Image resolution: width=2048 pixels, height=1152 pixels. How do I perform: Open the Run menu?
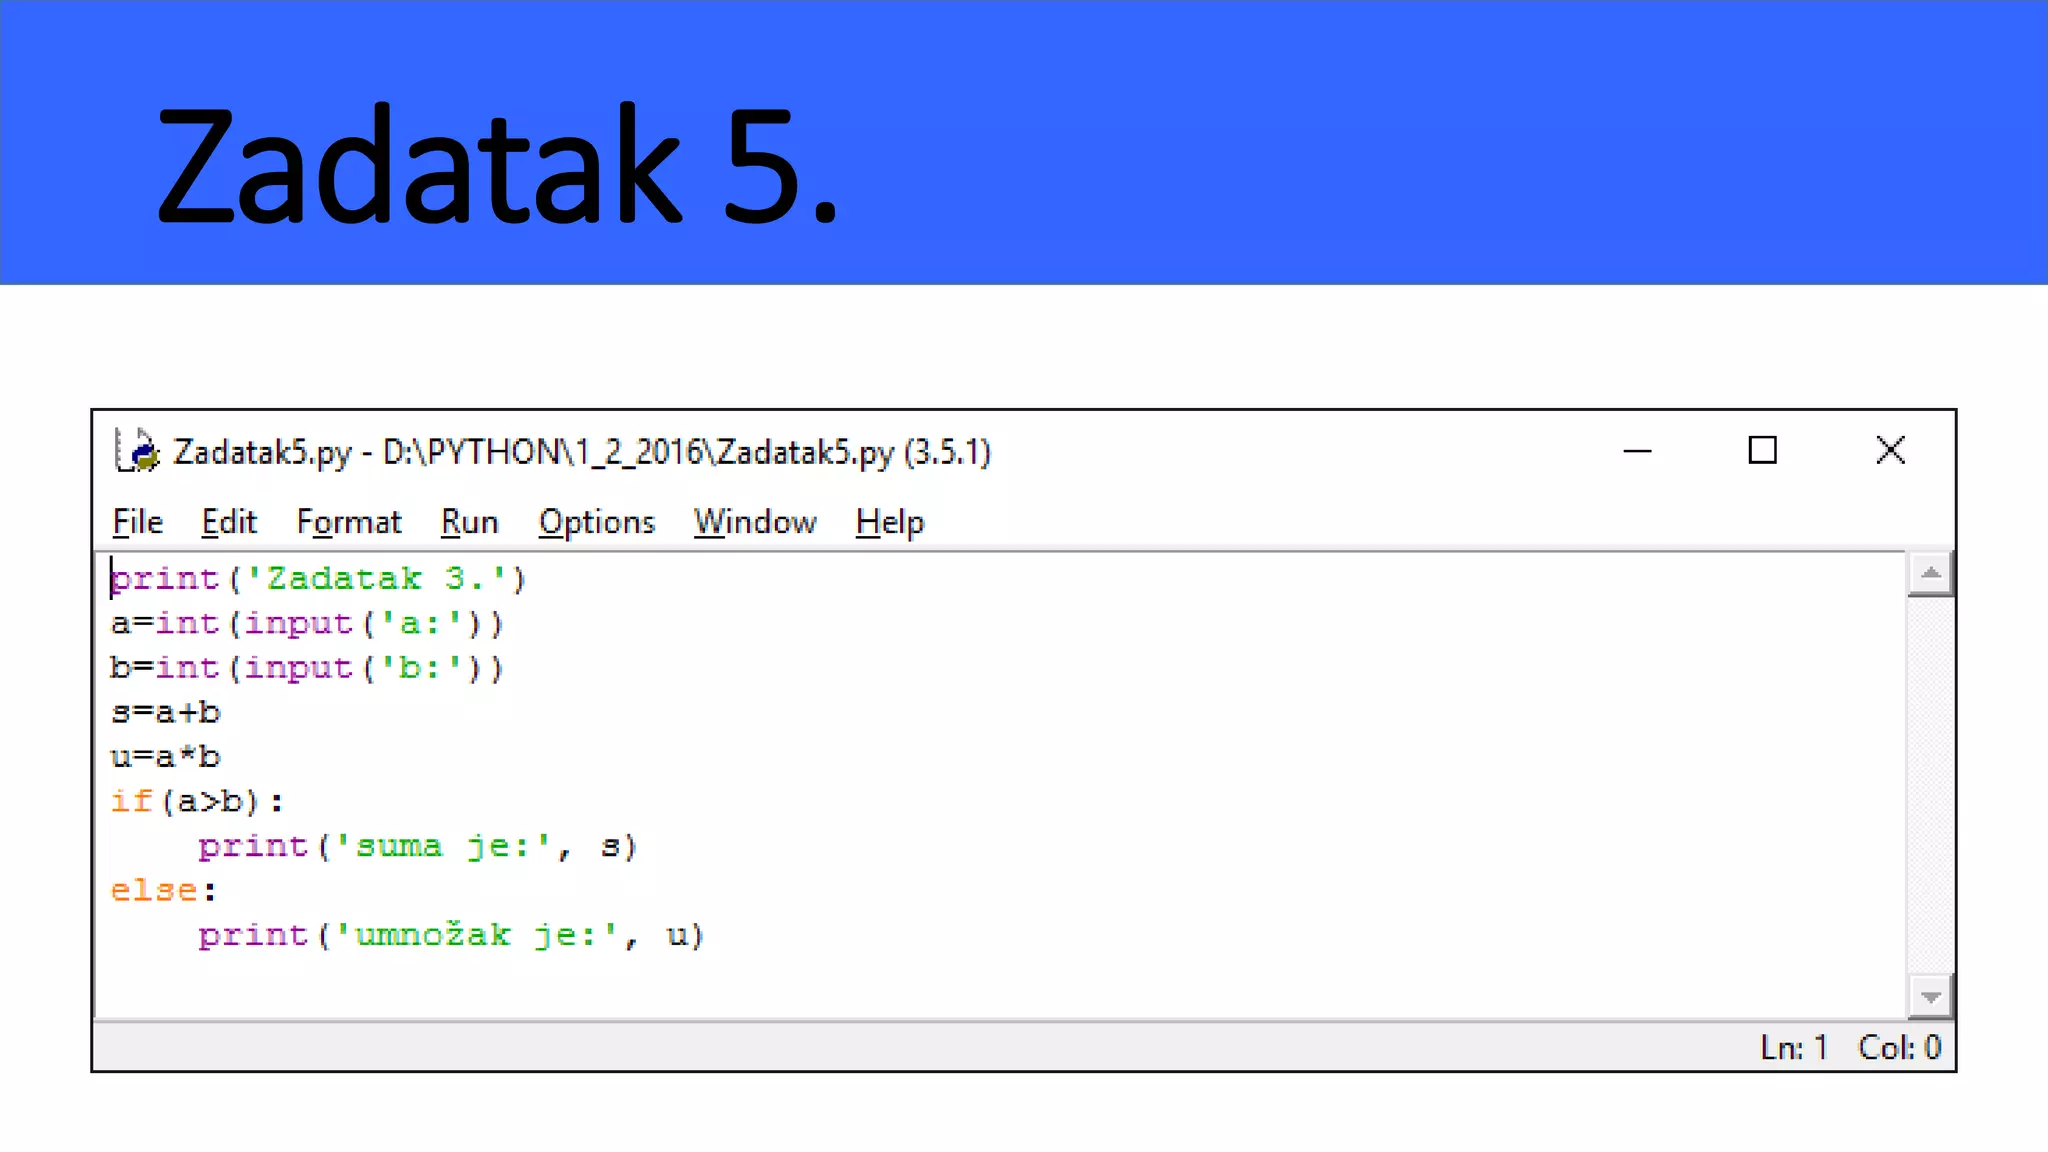click(x=469, y=522)
